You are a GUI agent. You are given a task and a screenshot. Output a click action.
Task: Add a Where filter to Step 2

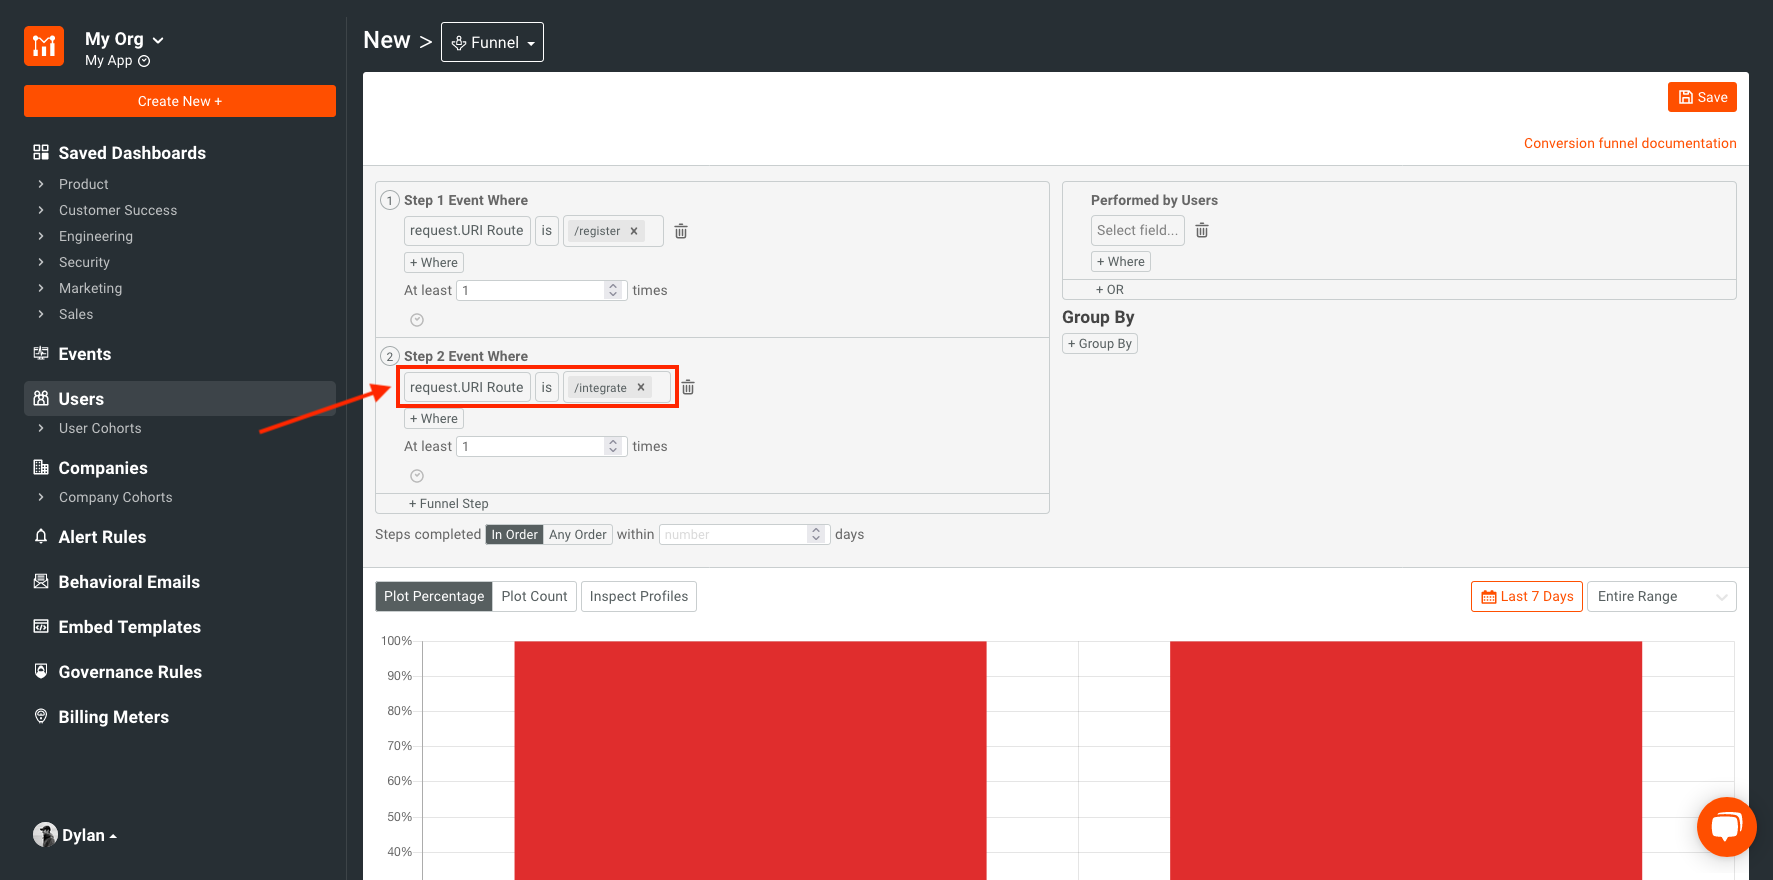pyautogui.click(x=434, y=418)
